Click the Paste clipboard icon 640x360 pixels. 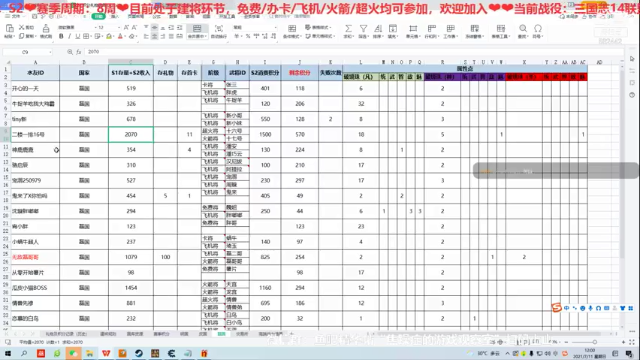point(9,28)
